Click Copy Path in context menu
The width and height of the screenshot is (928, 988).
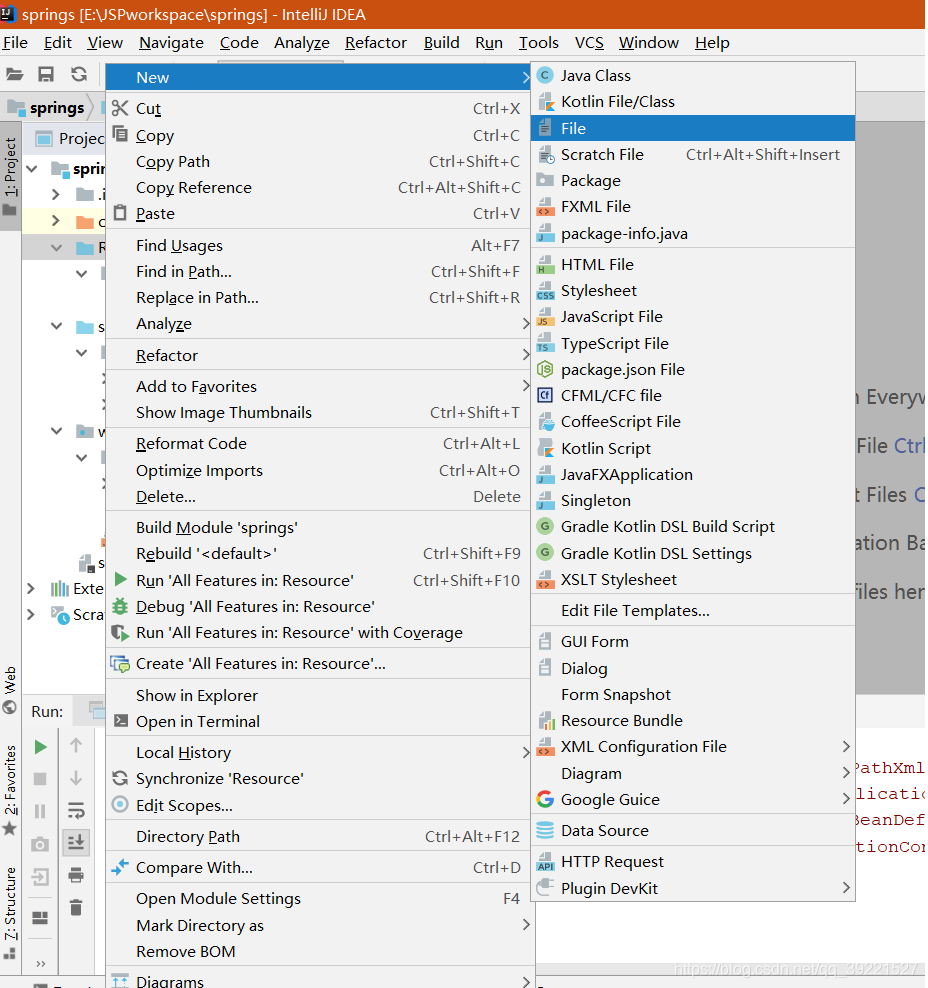click(318, 161)
